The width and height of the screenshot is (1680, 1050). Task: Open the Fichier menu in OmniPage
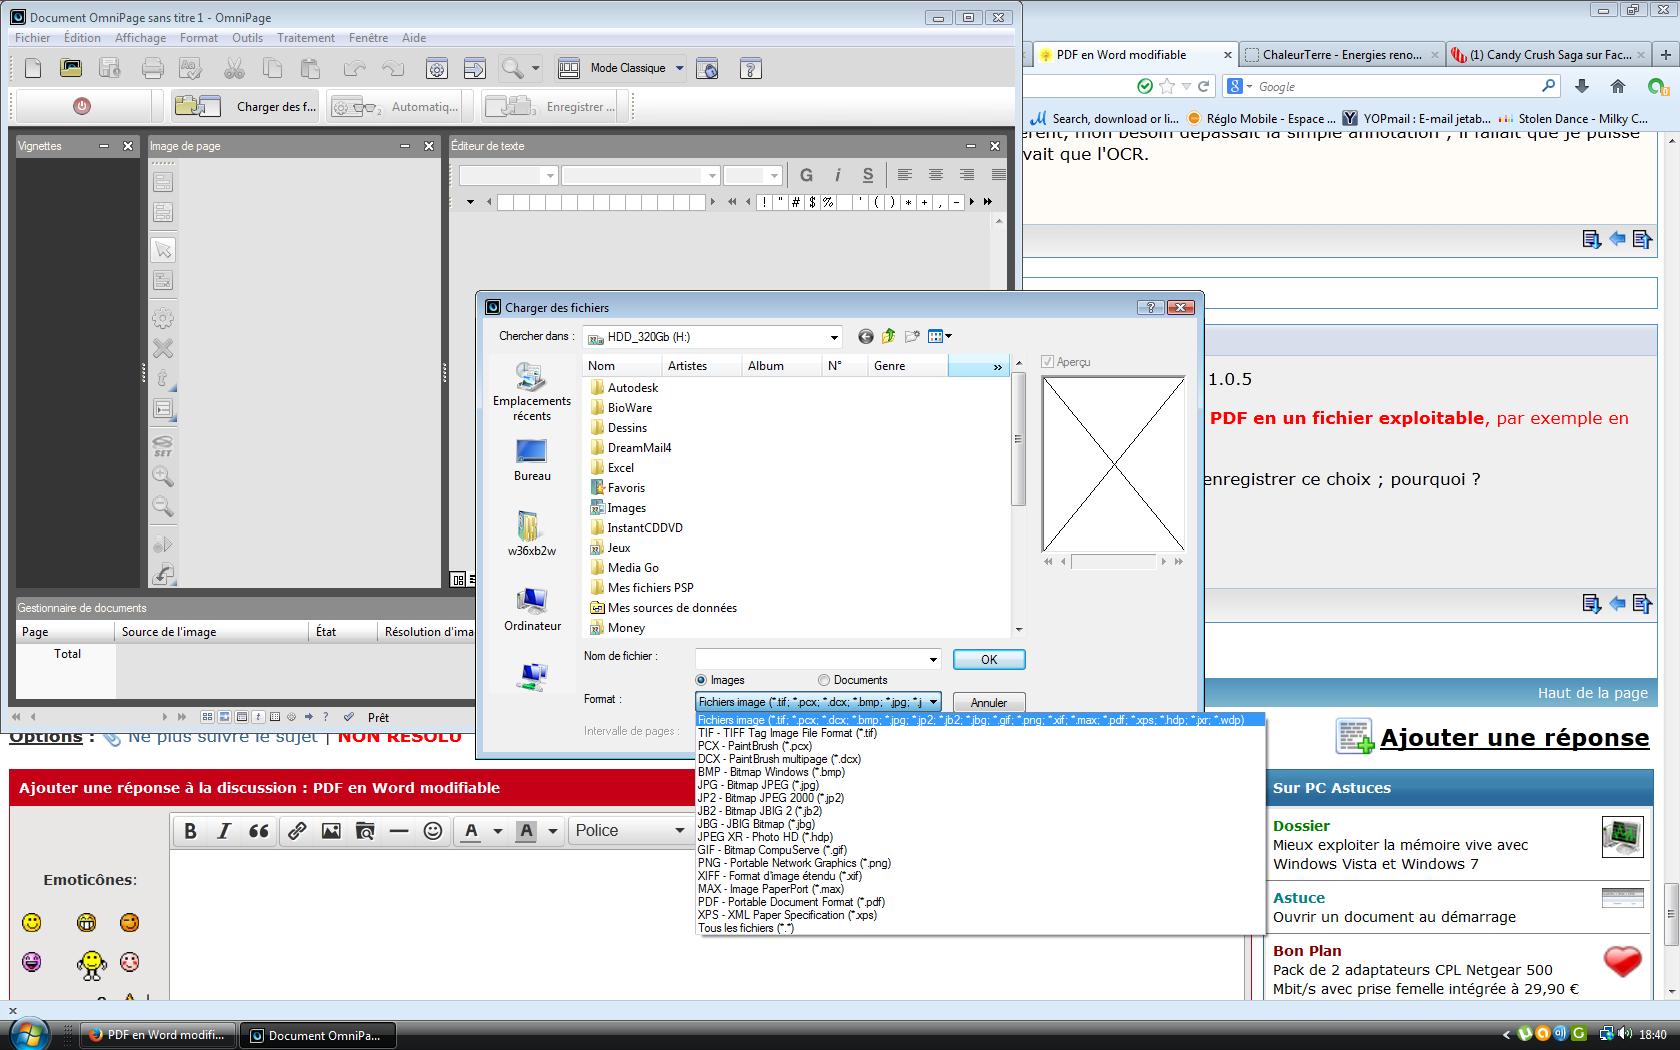pos(33,38)
